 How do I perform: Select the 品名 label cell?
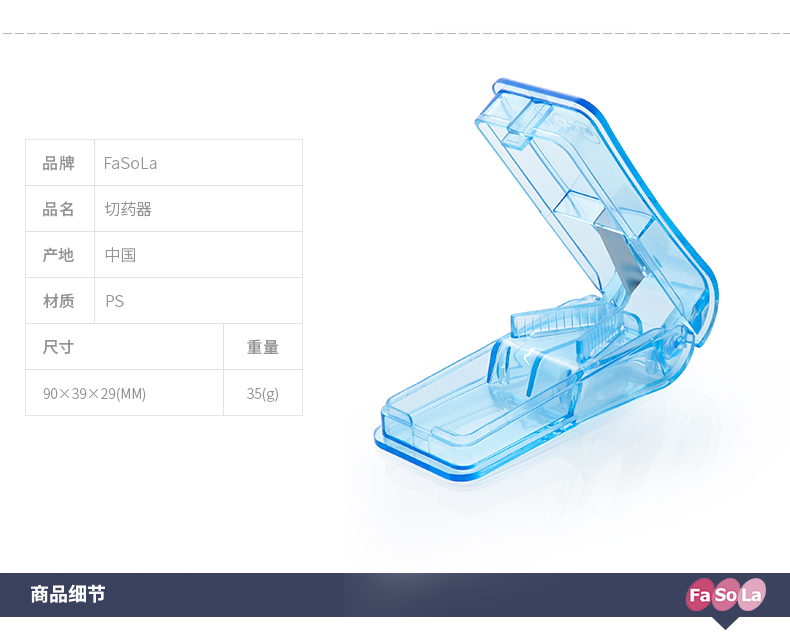60,209
